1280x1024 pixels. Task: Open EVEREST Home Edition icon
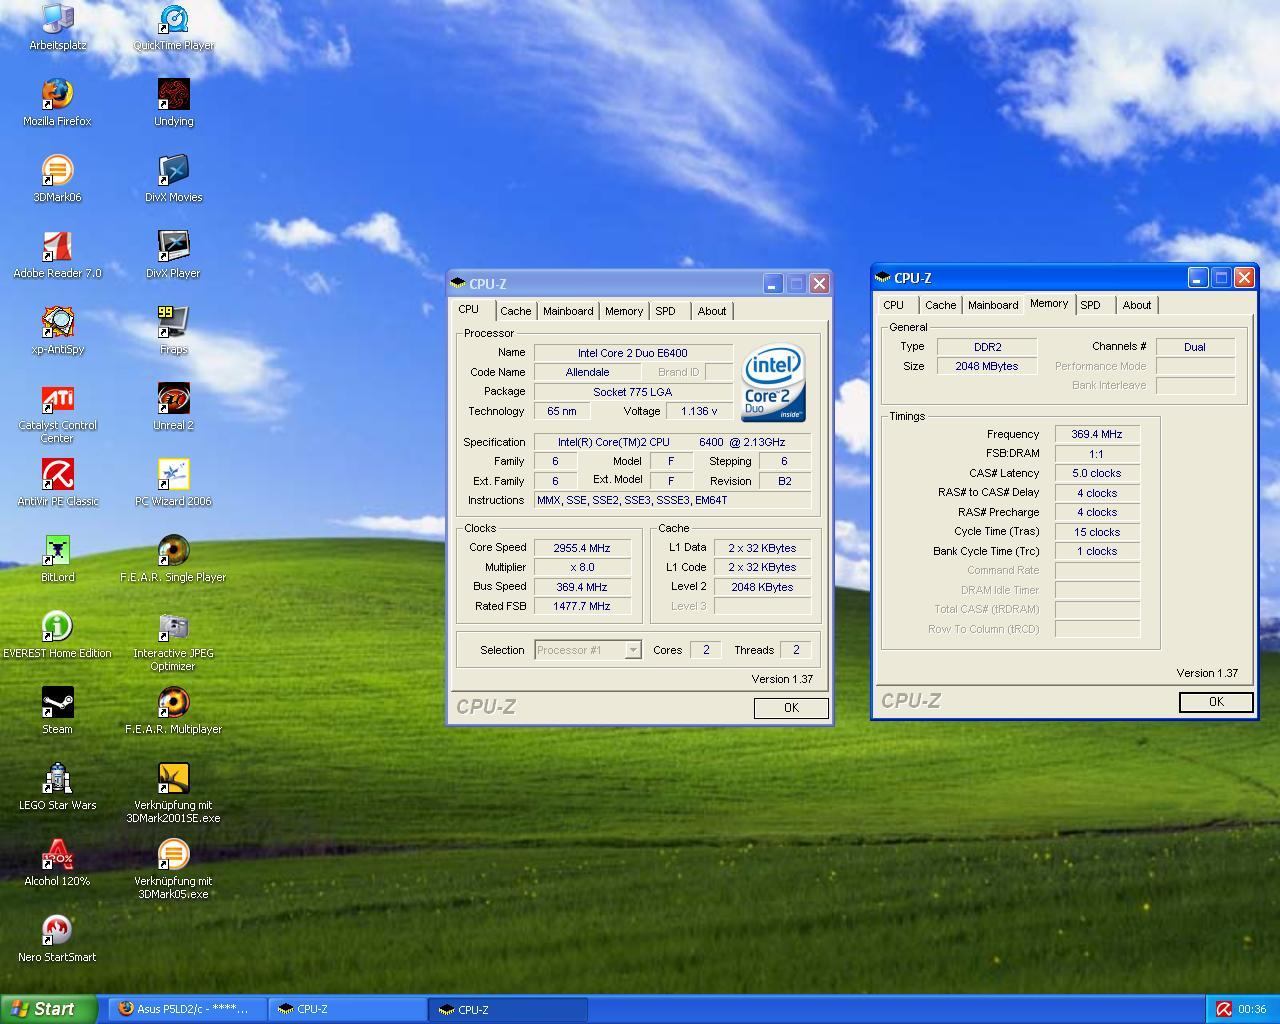click(x=57, y=627)
